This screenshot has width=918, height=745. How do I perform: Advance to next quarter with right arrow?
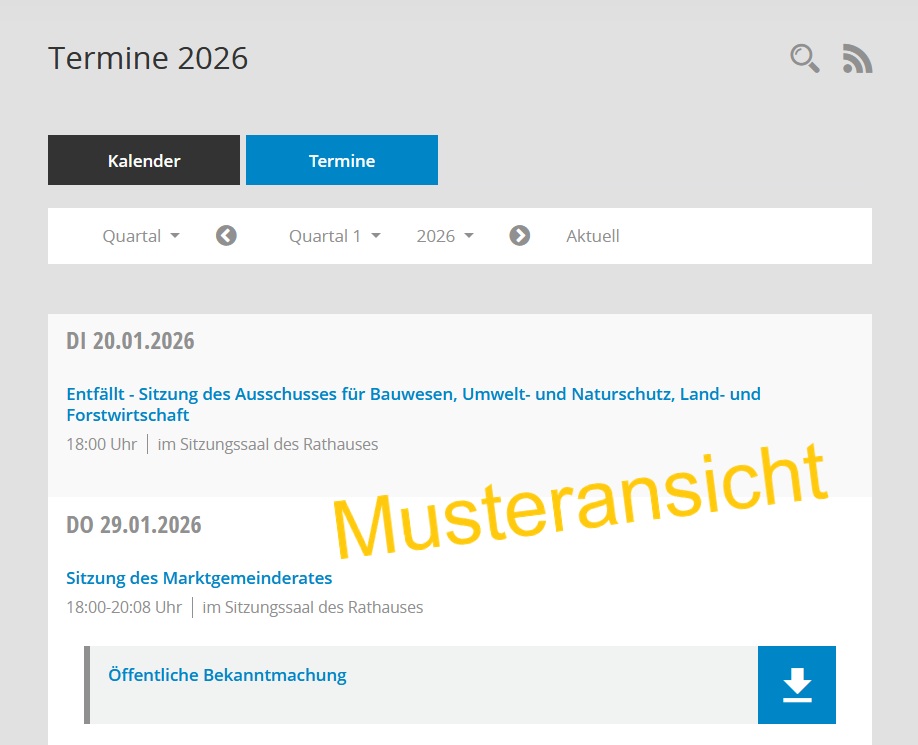(520, 236)
